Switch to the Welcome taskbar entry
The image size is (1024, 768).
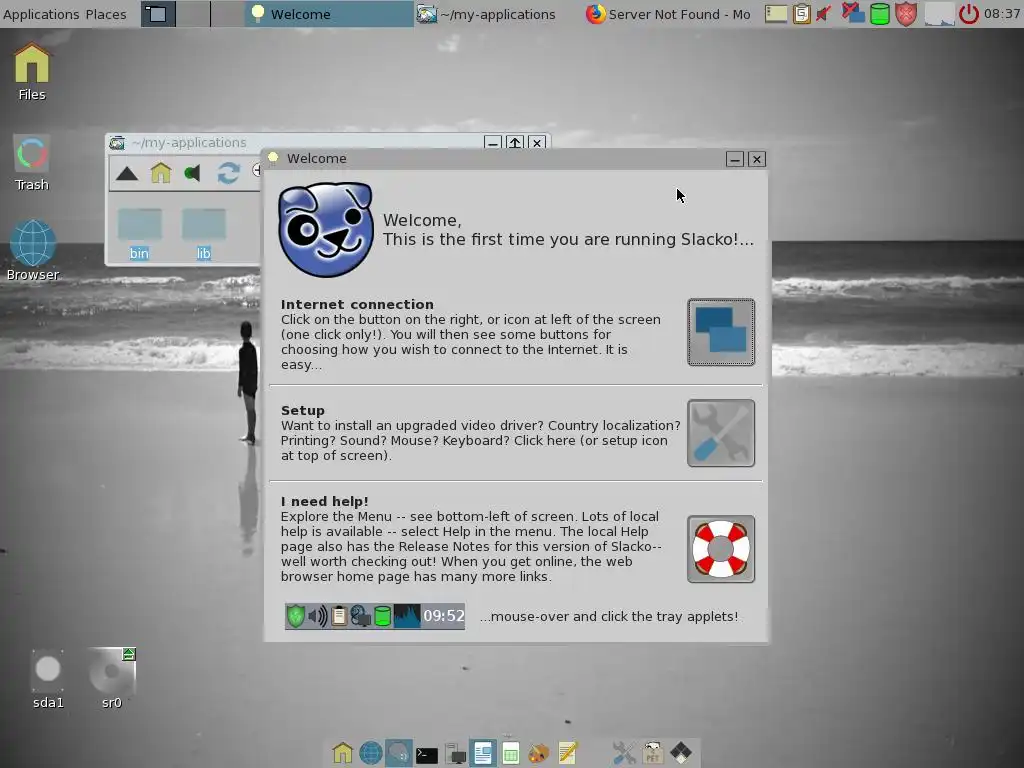(x=328, y=14)
